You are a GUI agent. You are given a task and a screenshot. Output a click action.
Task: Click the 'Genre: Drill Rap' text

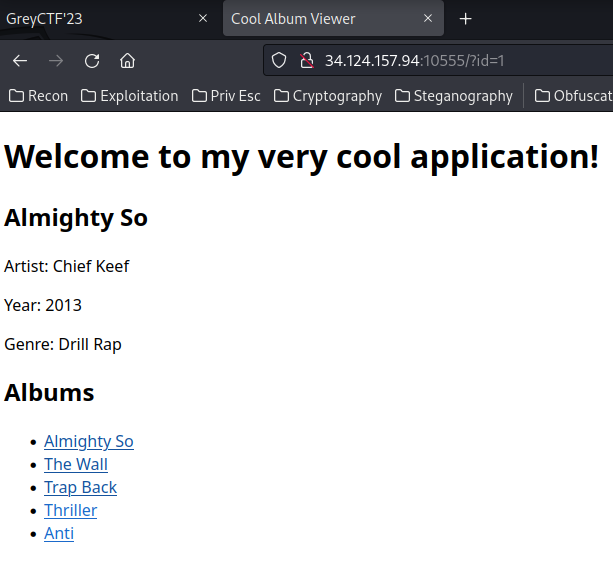(63, 344)
